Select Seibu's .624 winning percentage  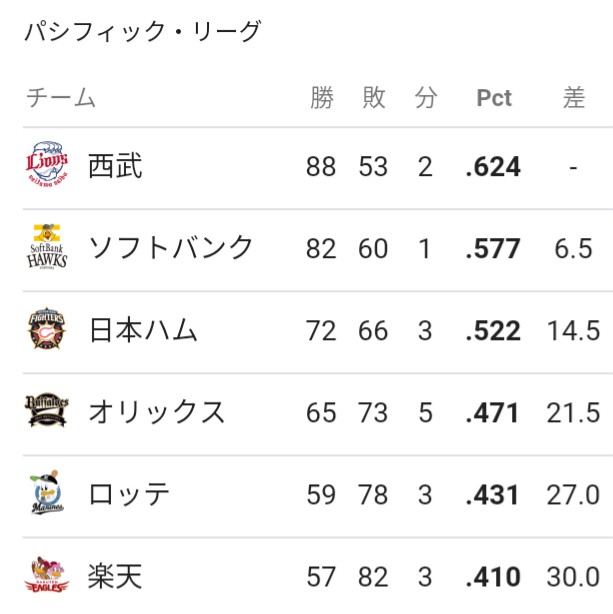click(x=493, y=167)
